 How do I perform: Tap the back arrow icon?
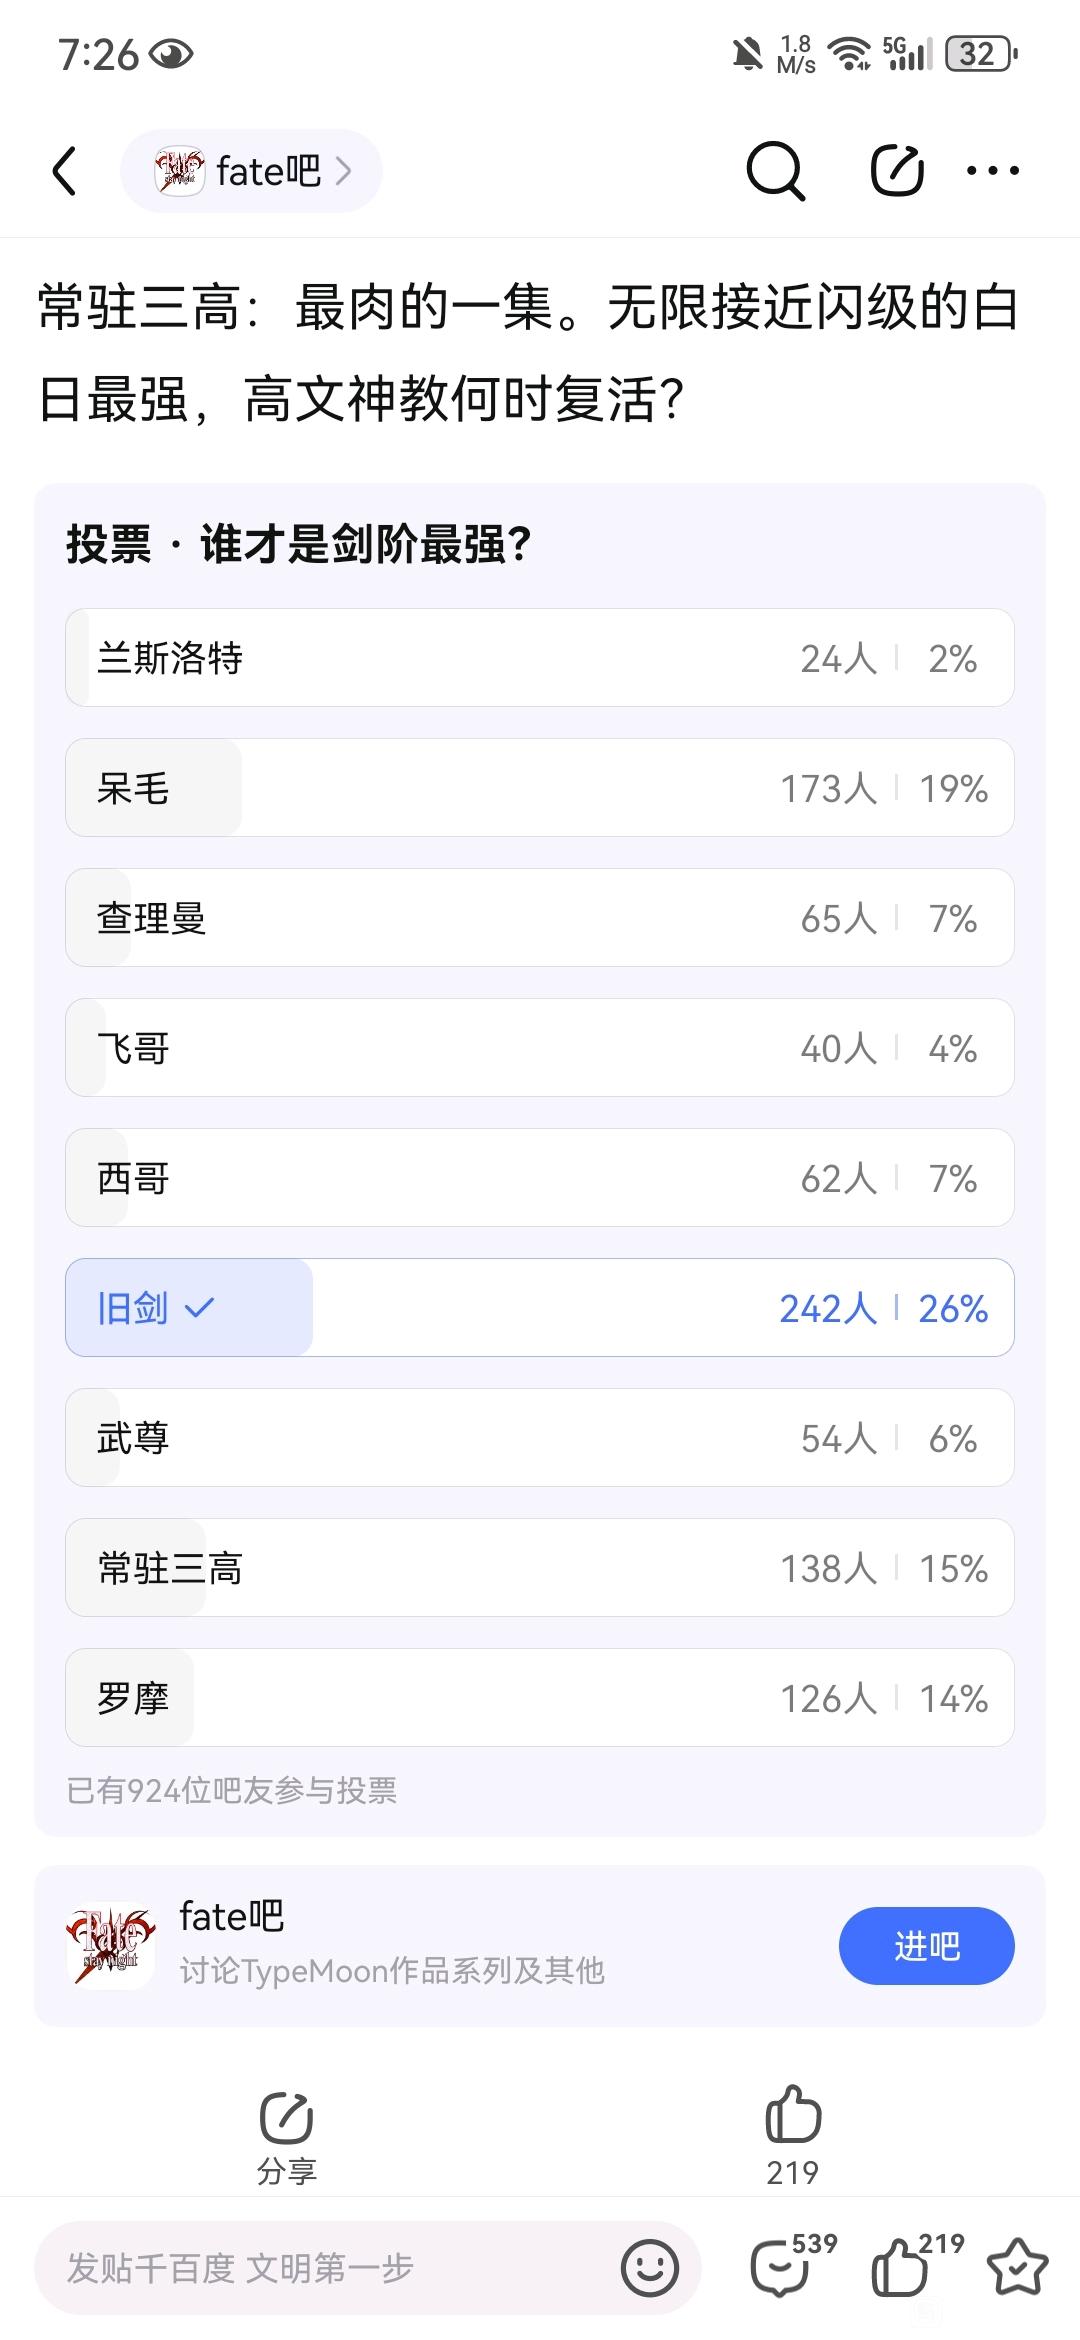point(64,171)
